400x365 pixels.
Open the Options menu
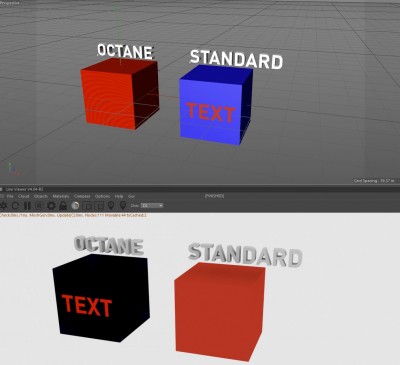(x=102, y=196)
